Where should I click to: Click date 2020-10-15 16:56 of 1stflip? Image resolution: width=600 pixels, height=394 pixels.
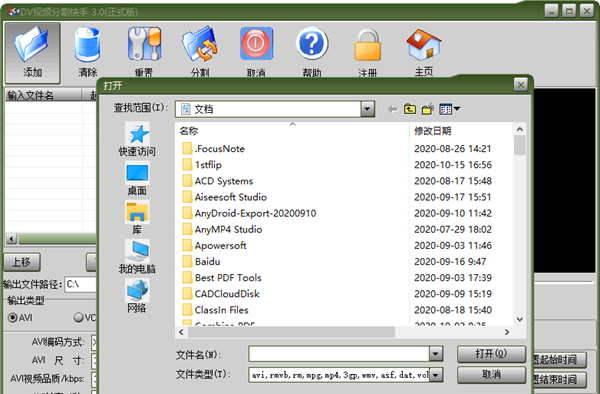pyautogui.click(x=453, y=164)
